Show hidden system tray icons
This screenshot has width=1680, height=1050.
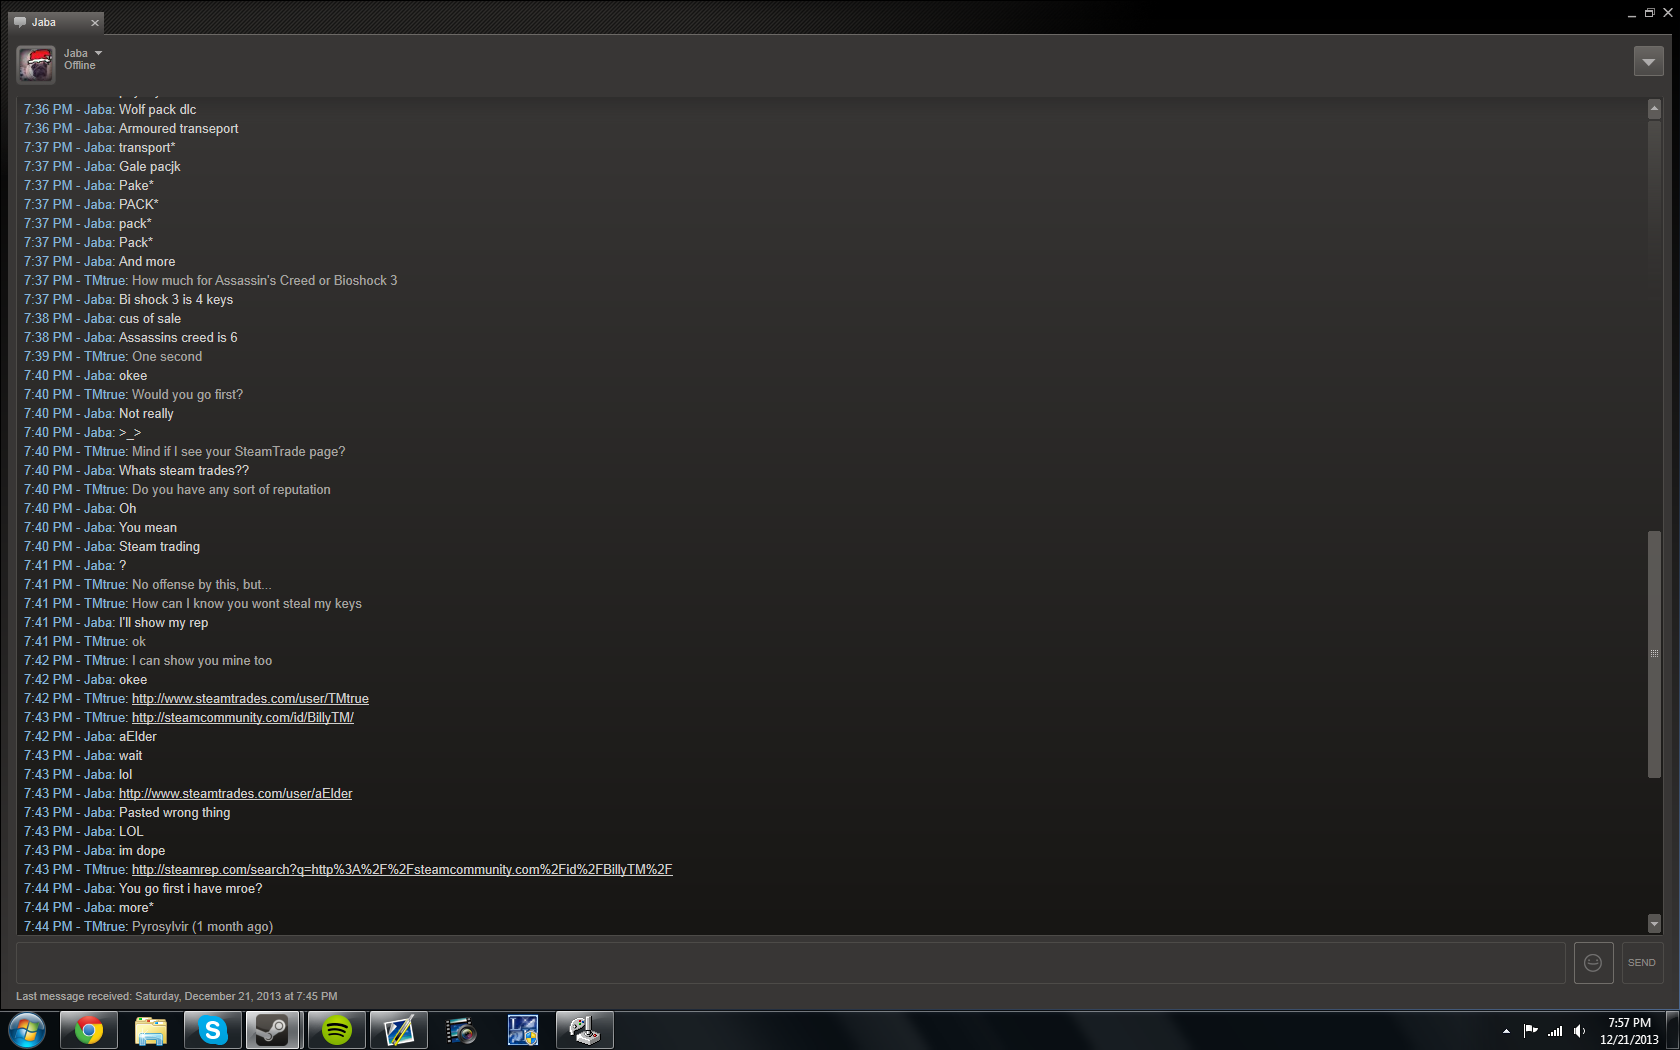pyautogui.click(x=1506, y=1031)
